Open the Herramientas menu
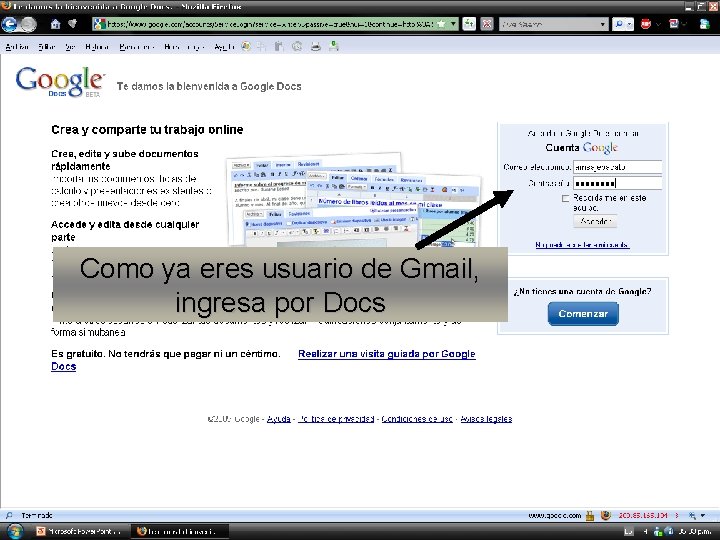 pos(184,46)
